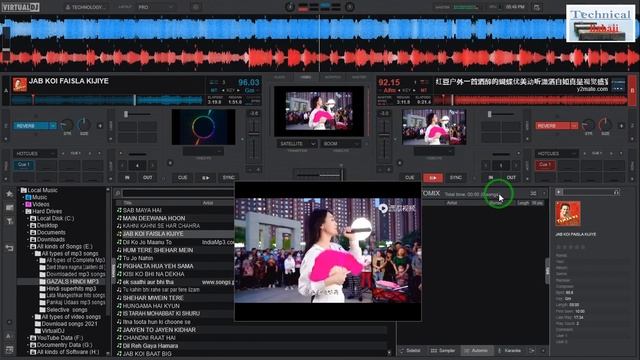
Task: Set left deck loop OUT point
Action: tap(147, 178)
